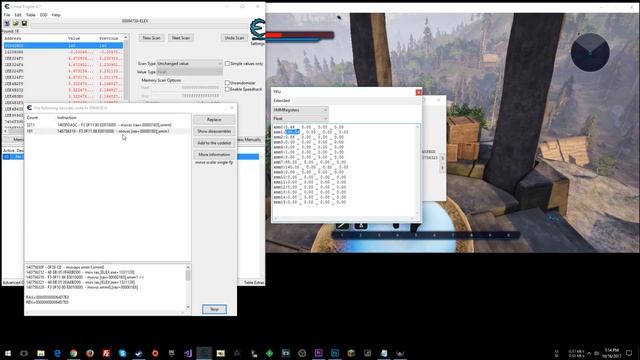The image size is (640, 360).
Task: Click the open file folder toolbar icon
Action: coord(16,23)
